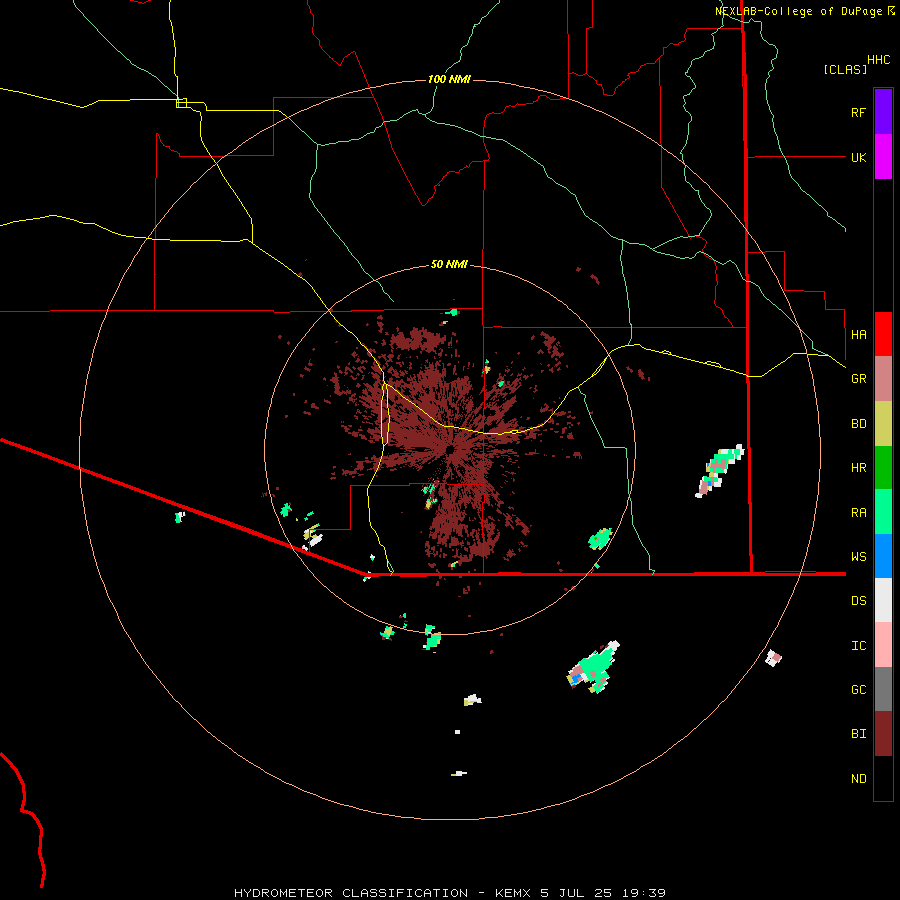Click the 'BD' legend label
This screenshot has width=900, height=900.
858,424
